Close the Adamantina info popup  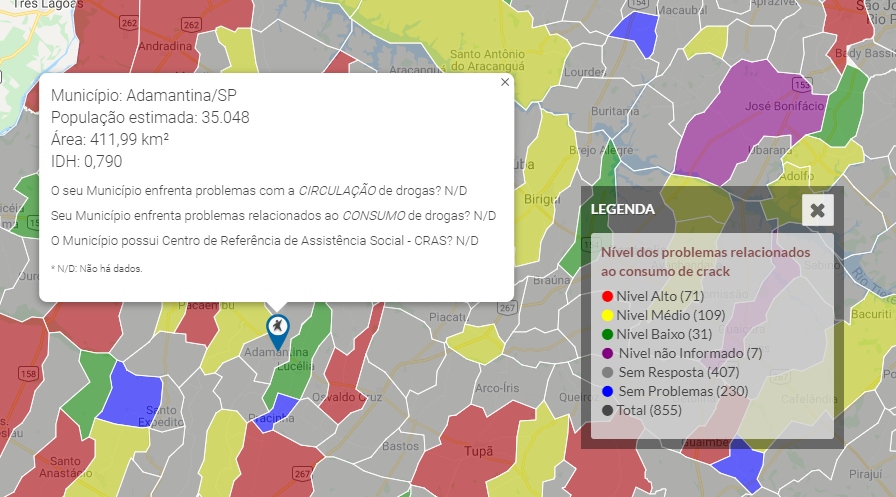tap(505, 82)
